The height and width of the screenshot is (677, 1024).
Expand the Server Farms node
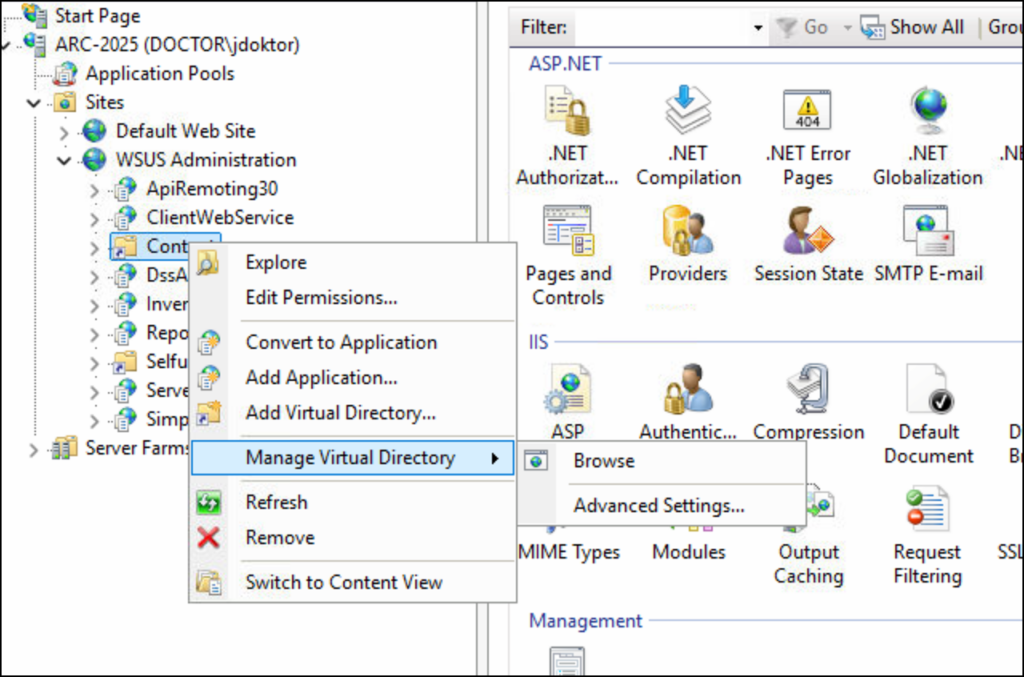(34, 449)
